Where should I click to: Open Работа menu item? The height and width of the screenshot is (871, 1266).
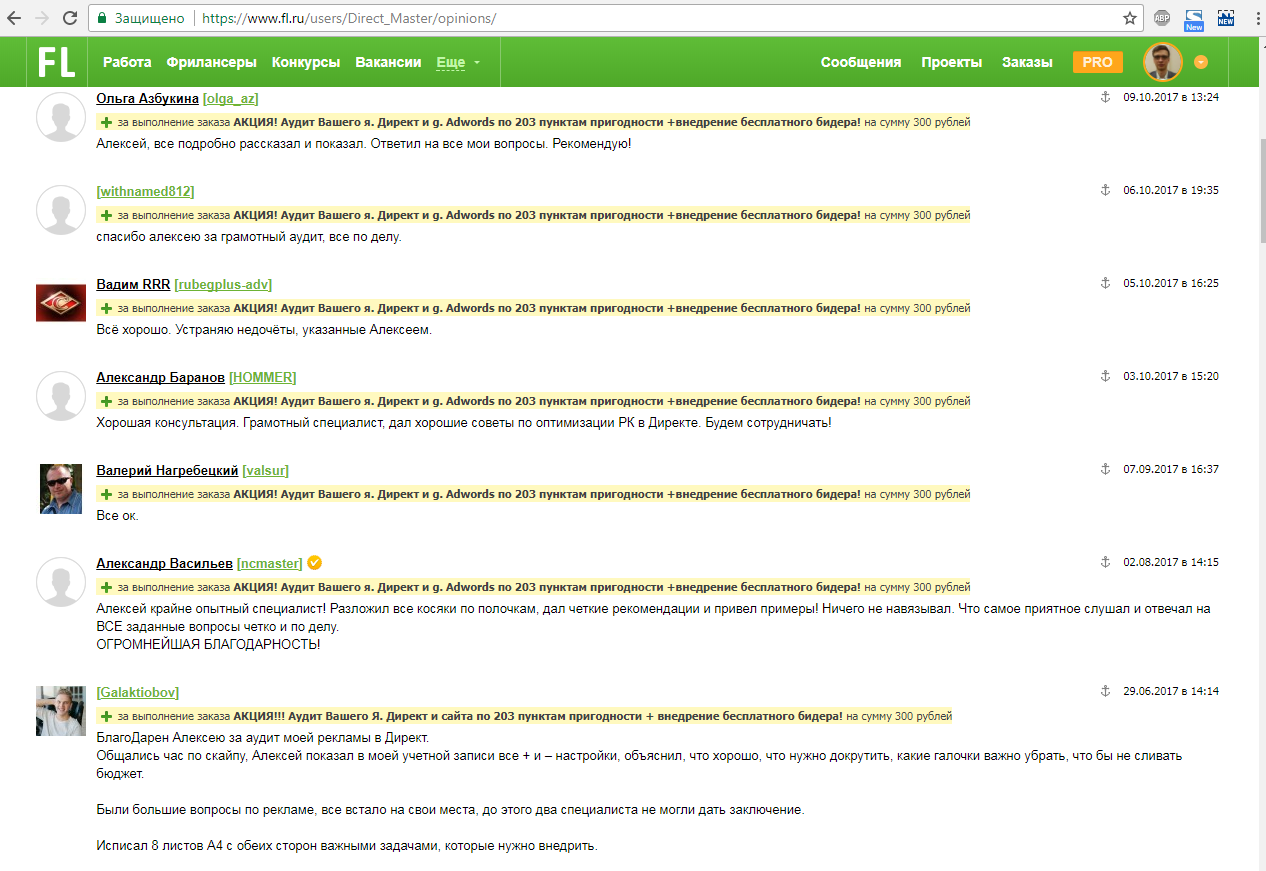(x=127, y=62)
